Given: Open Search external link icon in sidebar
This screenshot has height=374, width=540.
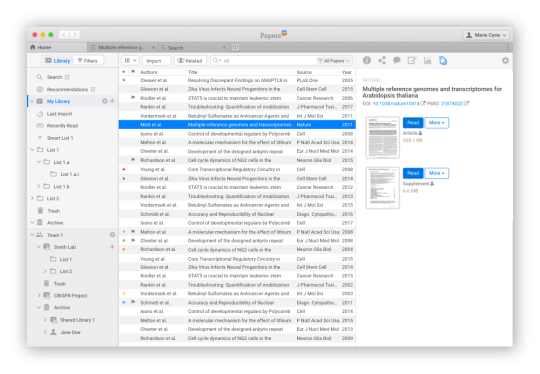Looking at the screenshot, I should 67,77.
